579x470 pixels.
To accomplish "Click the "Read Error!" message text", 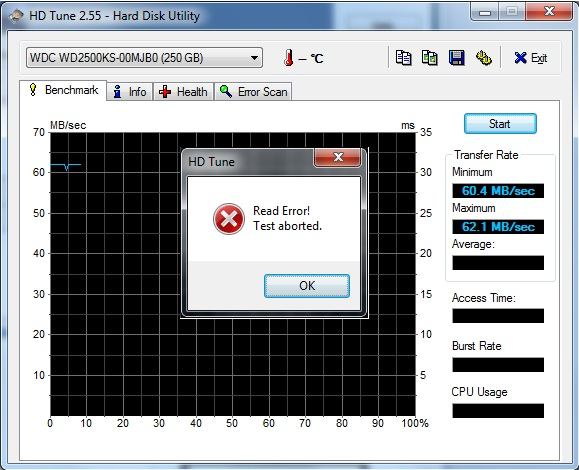I will pos(281,211).
